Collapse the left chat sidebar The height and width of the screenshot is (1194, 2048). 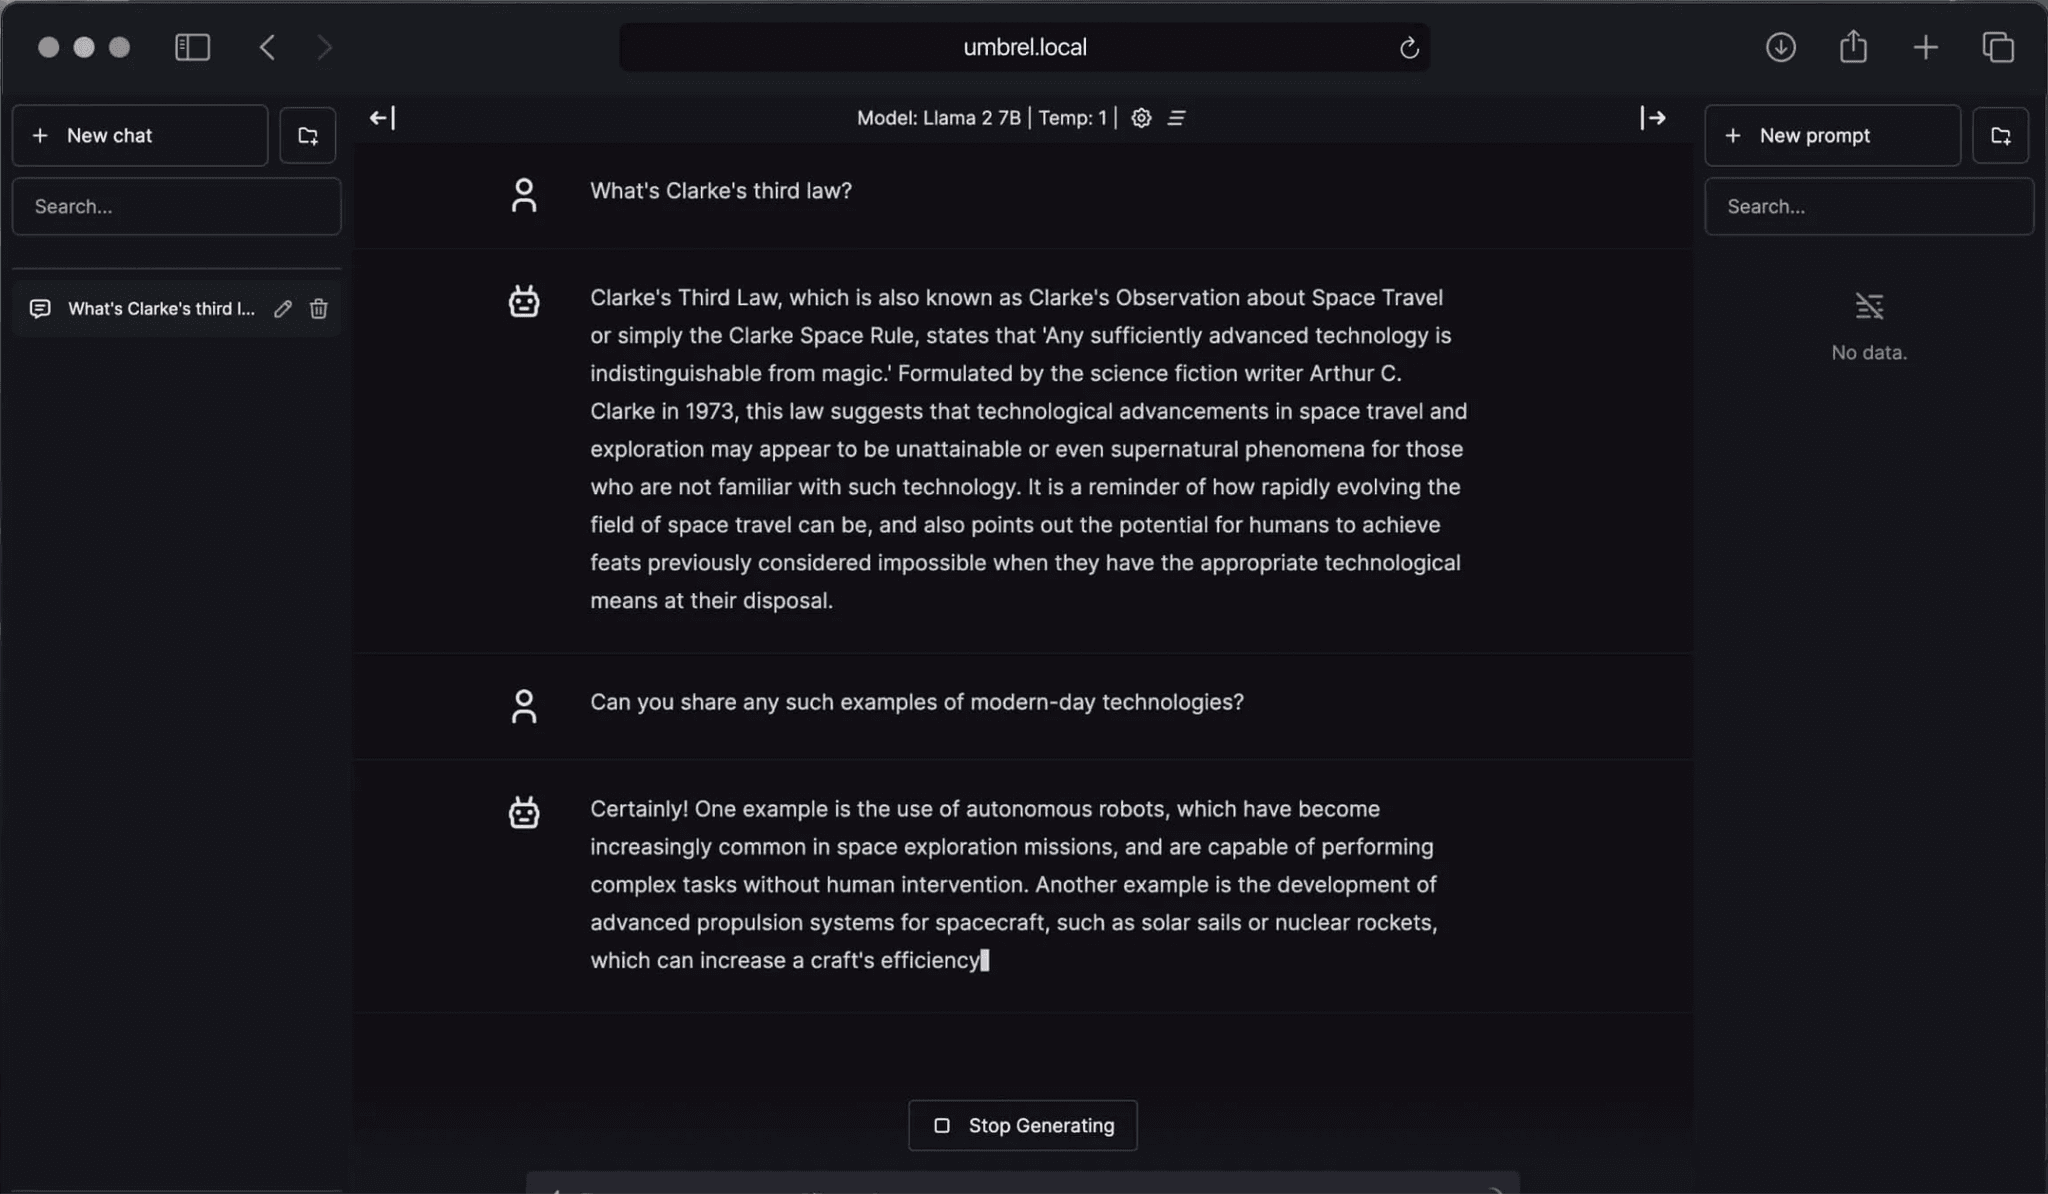tap(382, 117)
